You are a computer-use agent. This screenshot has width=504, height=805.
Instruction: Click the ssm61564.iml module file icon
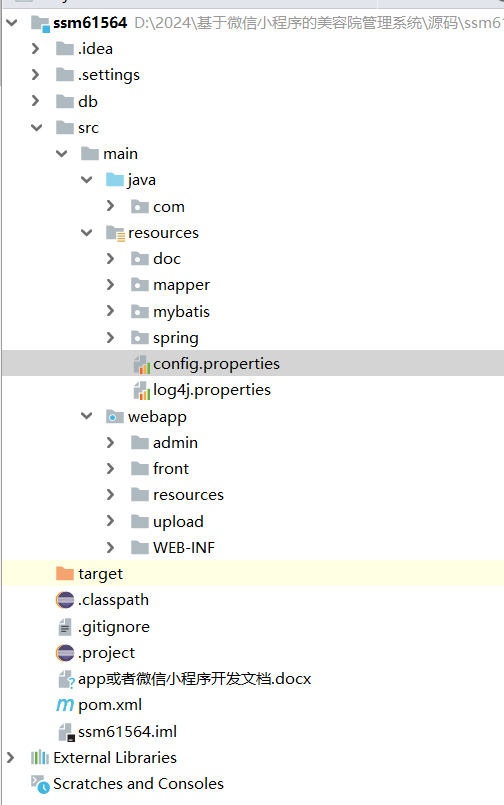click(x=66, y=732)
